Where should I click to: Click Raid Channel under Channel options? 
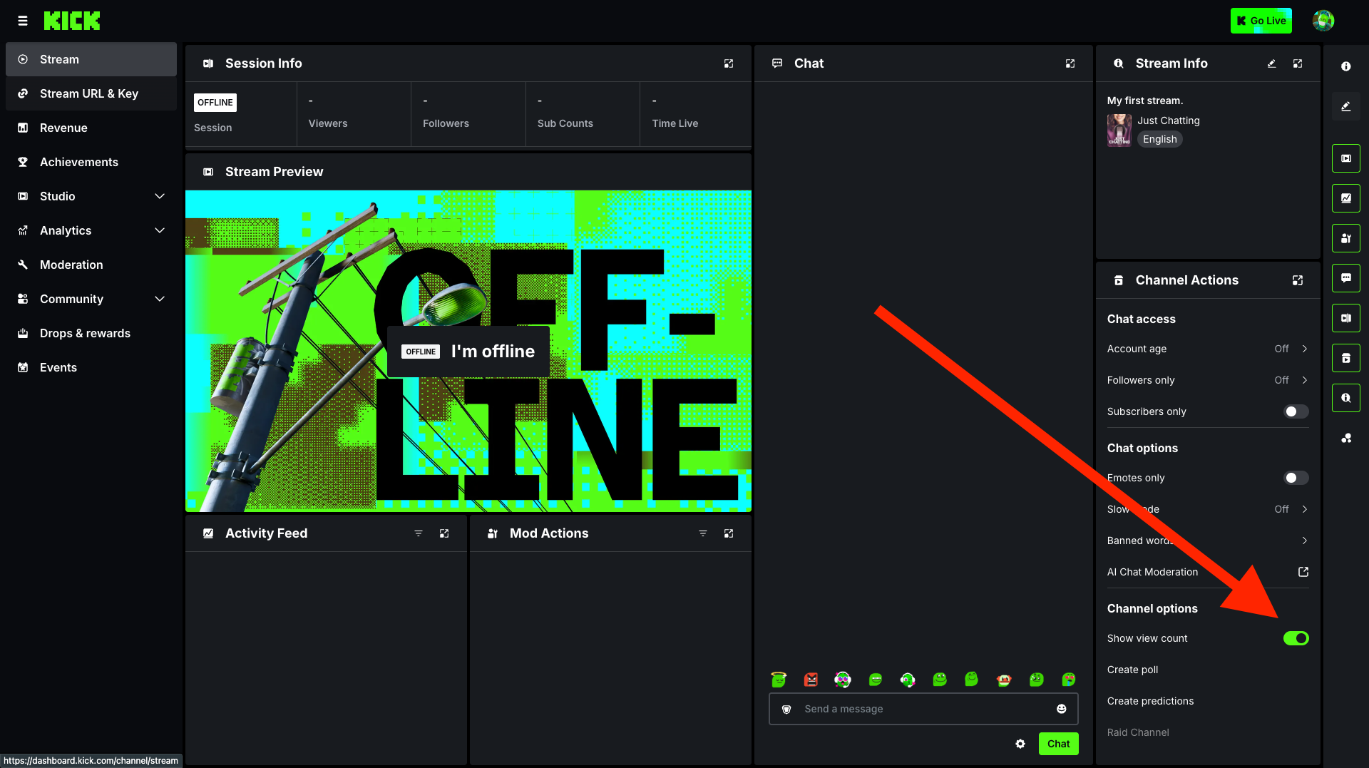click(1138, 733)
